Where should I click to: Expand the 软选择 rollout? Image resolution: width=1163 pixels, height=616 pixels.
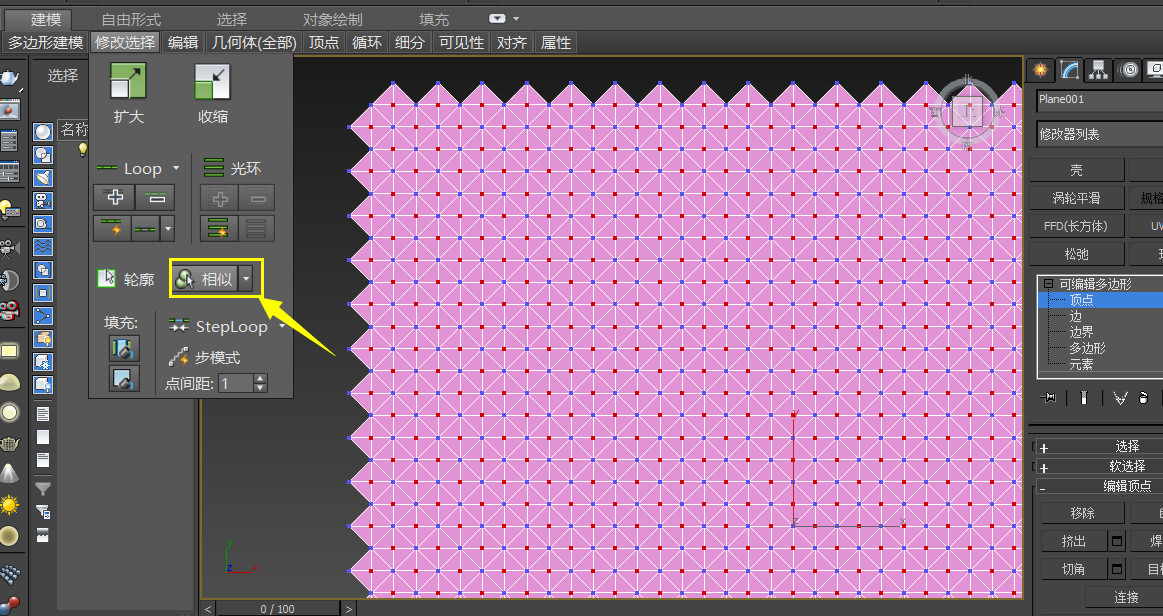[1098, 466]
